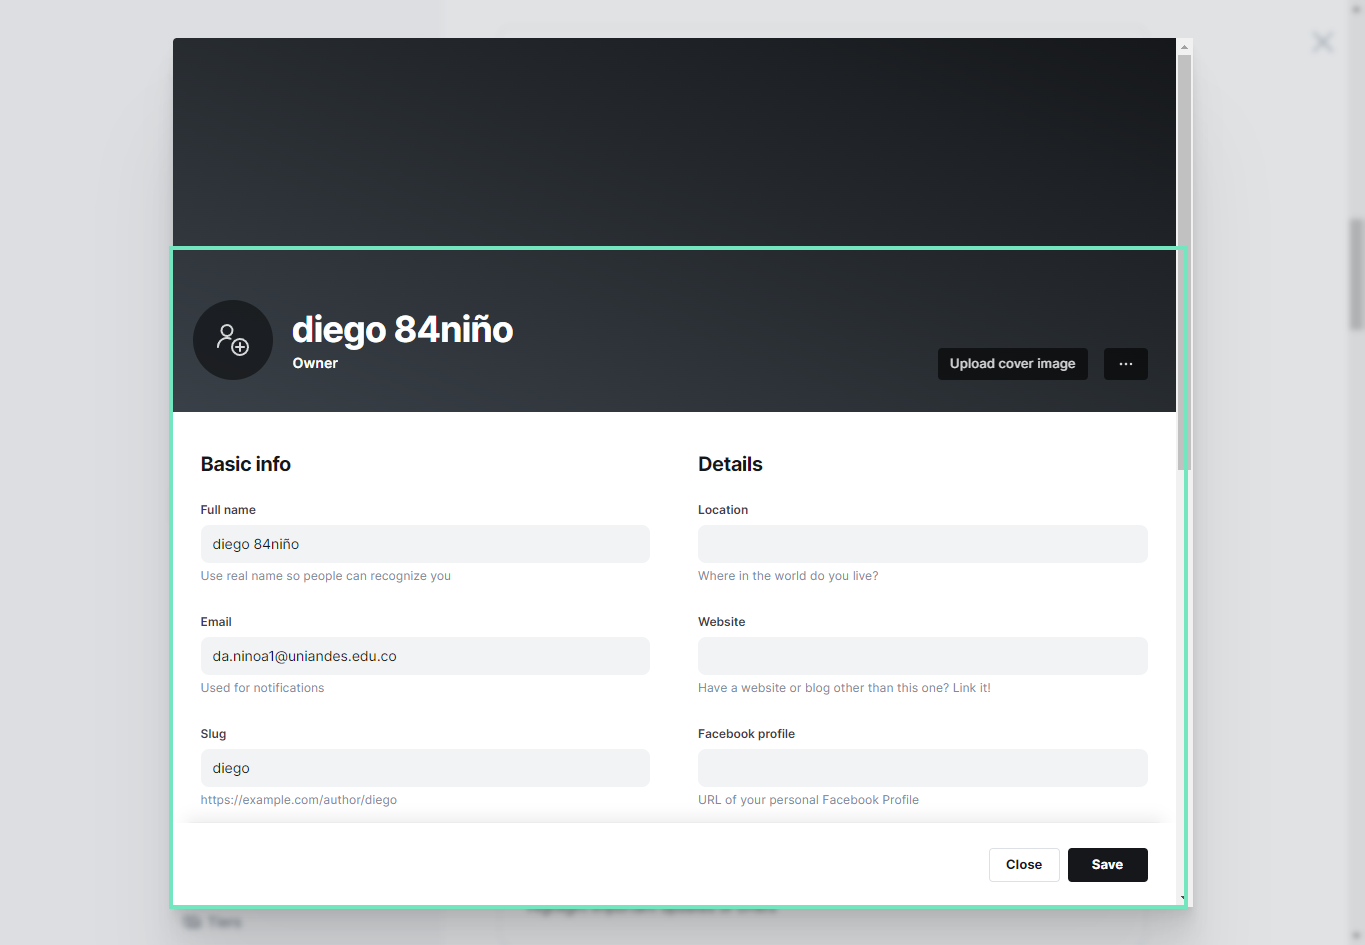Click the Close button
This screenshot has height=945, width=1365.
[x=1024, y=865]
